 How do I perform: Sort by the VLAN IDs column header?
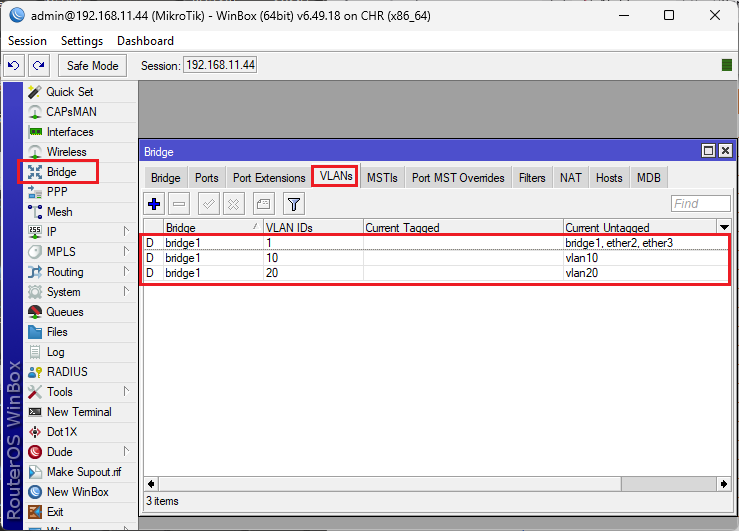coord(310,228)
